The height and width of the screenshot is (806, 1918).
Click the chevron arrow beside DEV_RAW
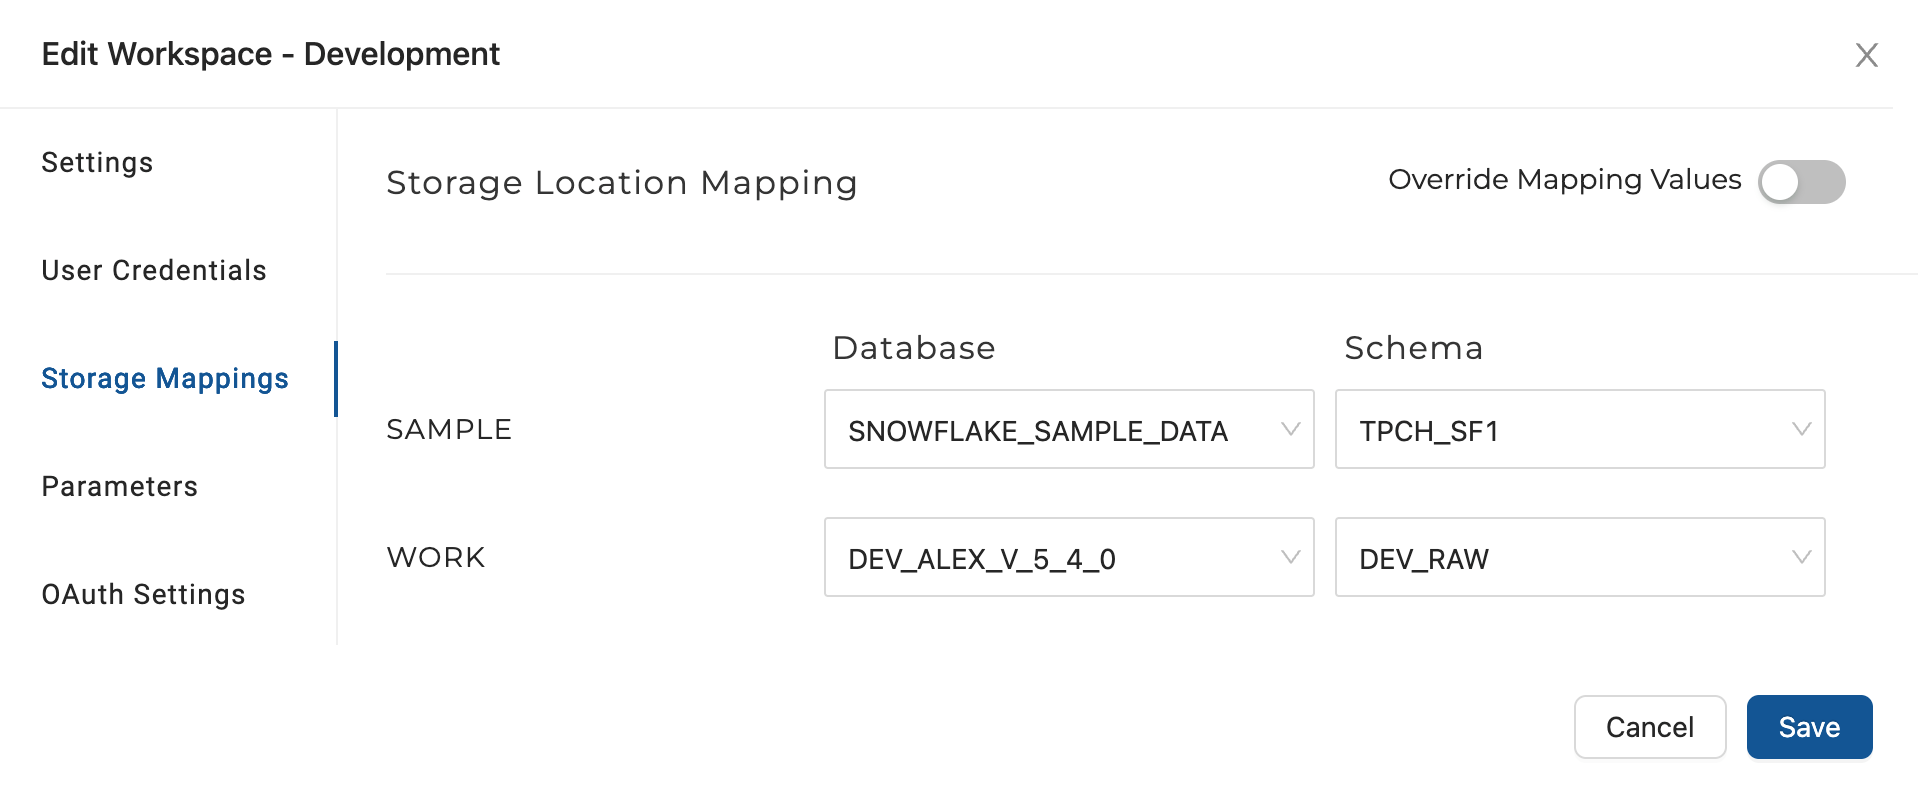pos(1801,557)
